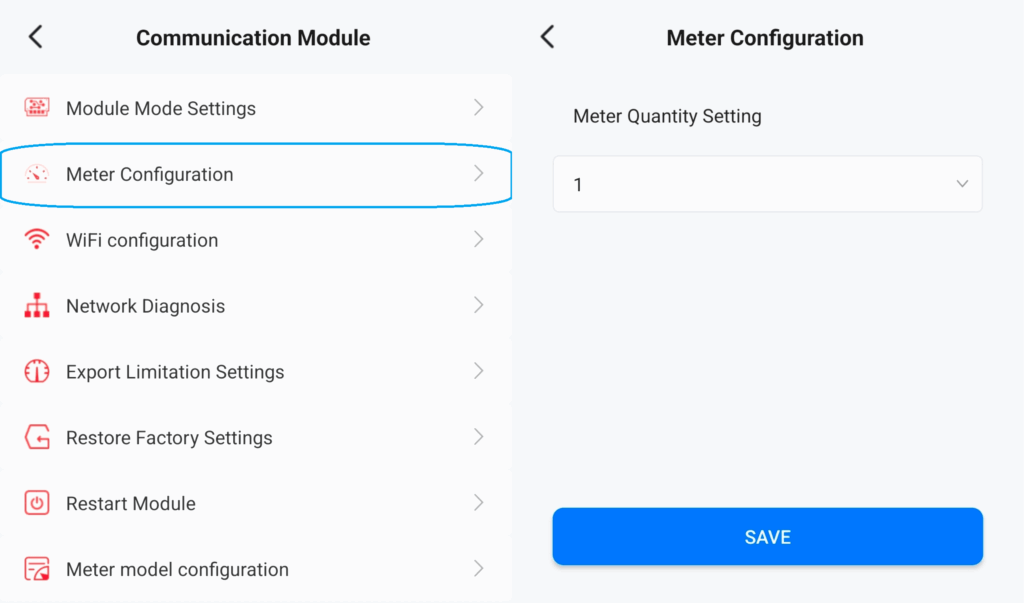Open the Meter Quantity Setting dropdown

click(x=767, y=184)
